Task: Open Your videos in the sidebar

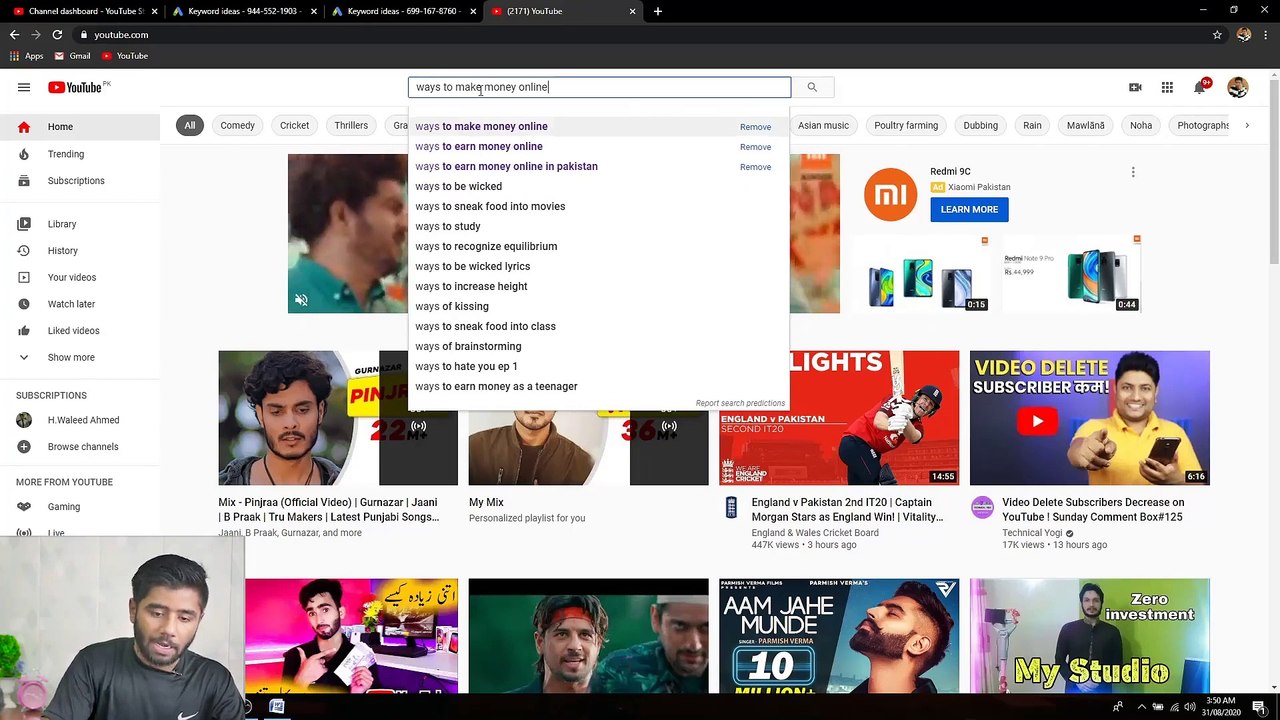Action: [x=80, y=277]
